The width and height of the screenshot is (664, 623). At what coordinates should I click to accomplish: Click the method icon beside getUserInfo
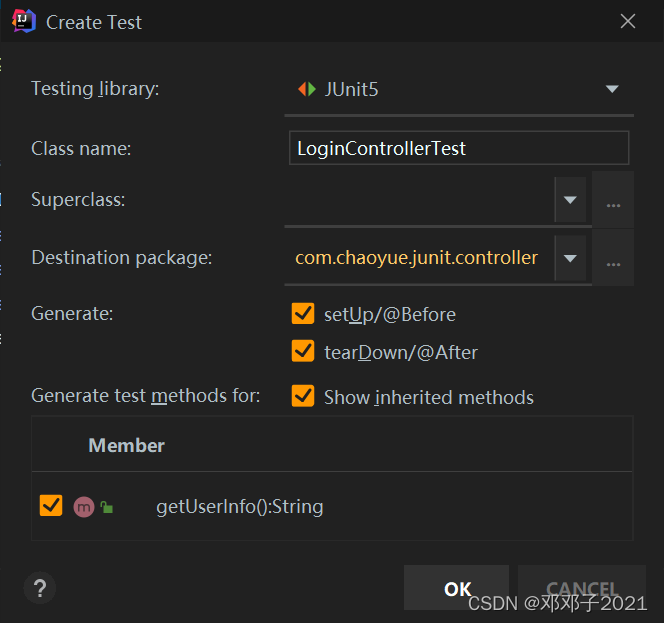coord(84,507)
